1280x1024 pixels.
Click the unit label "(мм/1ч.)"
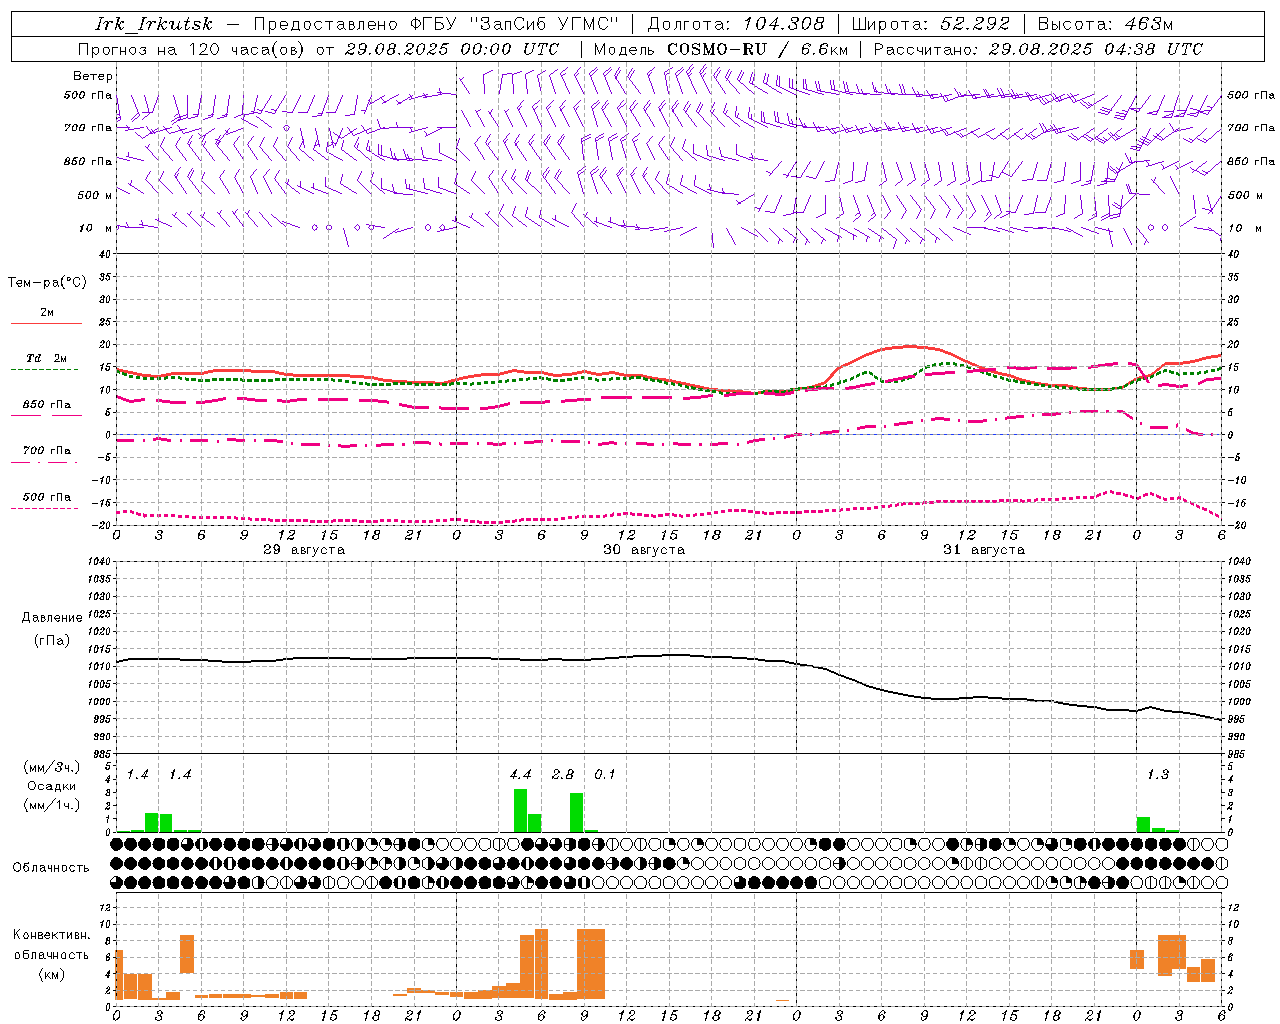click(x=52, y=805)
